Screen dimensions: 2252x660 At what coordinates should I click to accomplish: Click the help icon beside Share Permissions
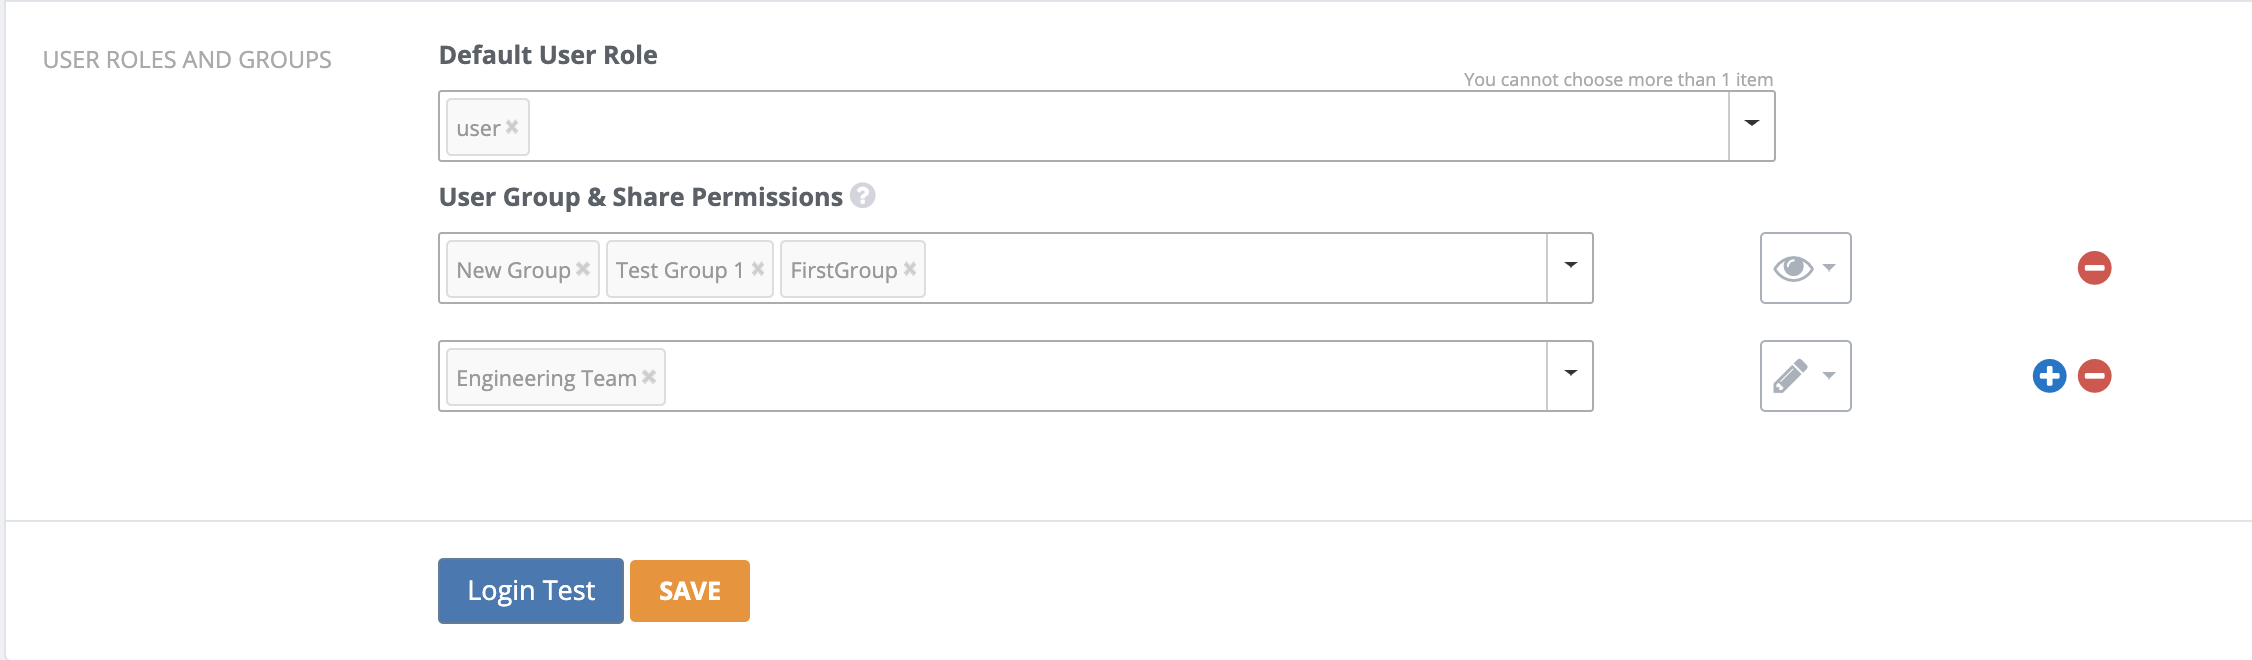(x=863, y=196)
